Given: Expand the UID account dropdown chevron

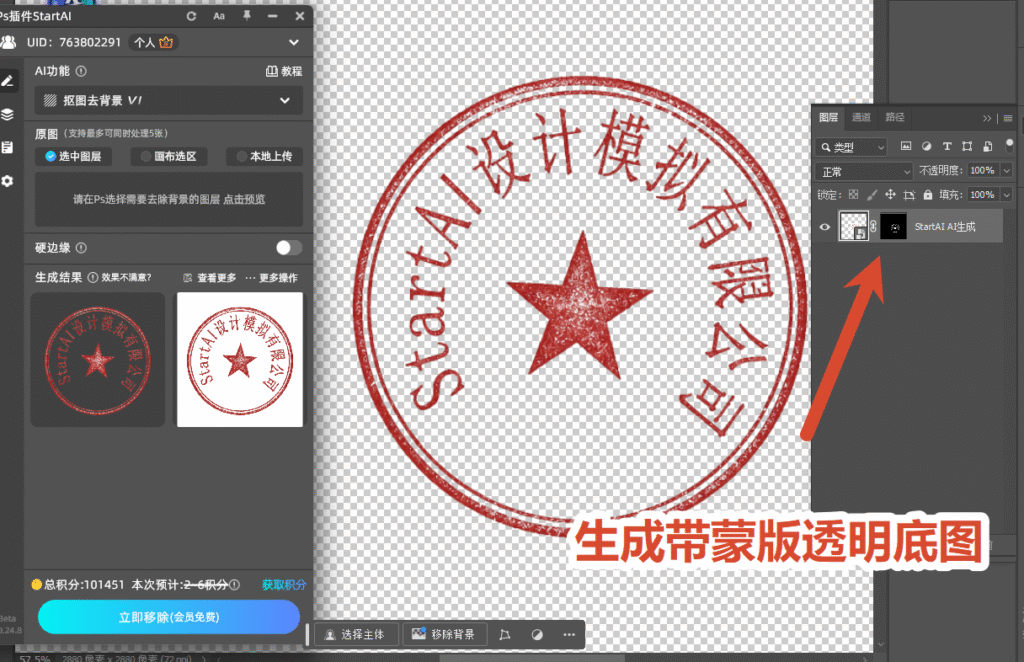Looking at the screenshot, I should point(294,42).
